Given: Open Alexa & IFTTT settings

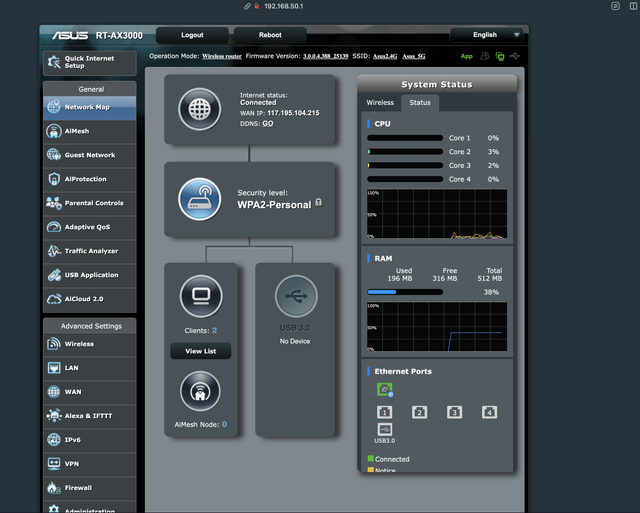Looking at the screenshot, I should [89, 416].
